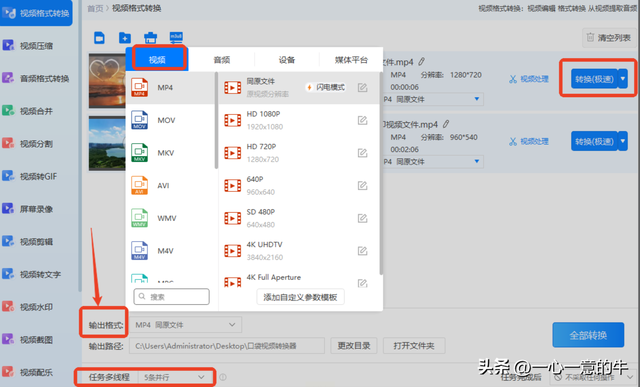Go to 首页 in the breadcrumb
Viewport: 640px width, 387px height.
tap(95, 8)
